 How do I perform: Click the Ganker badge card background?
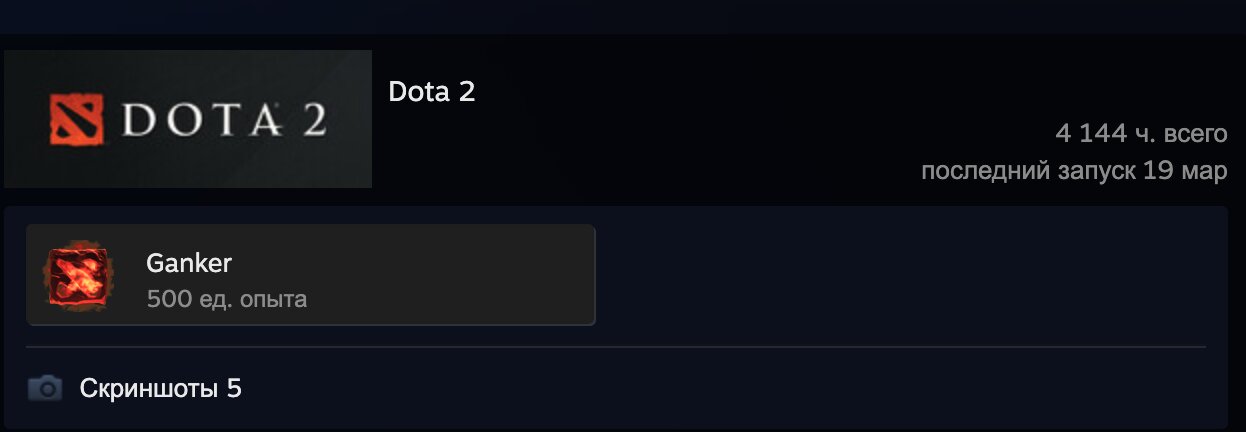[x=311, y=275]
